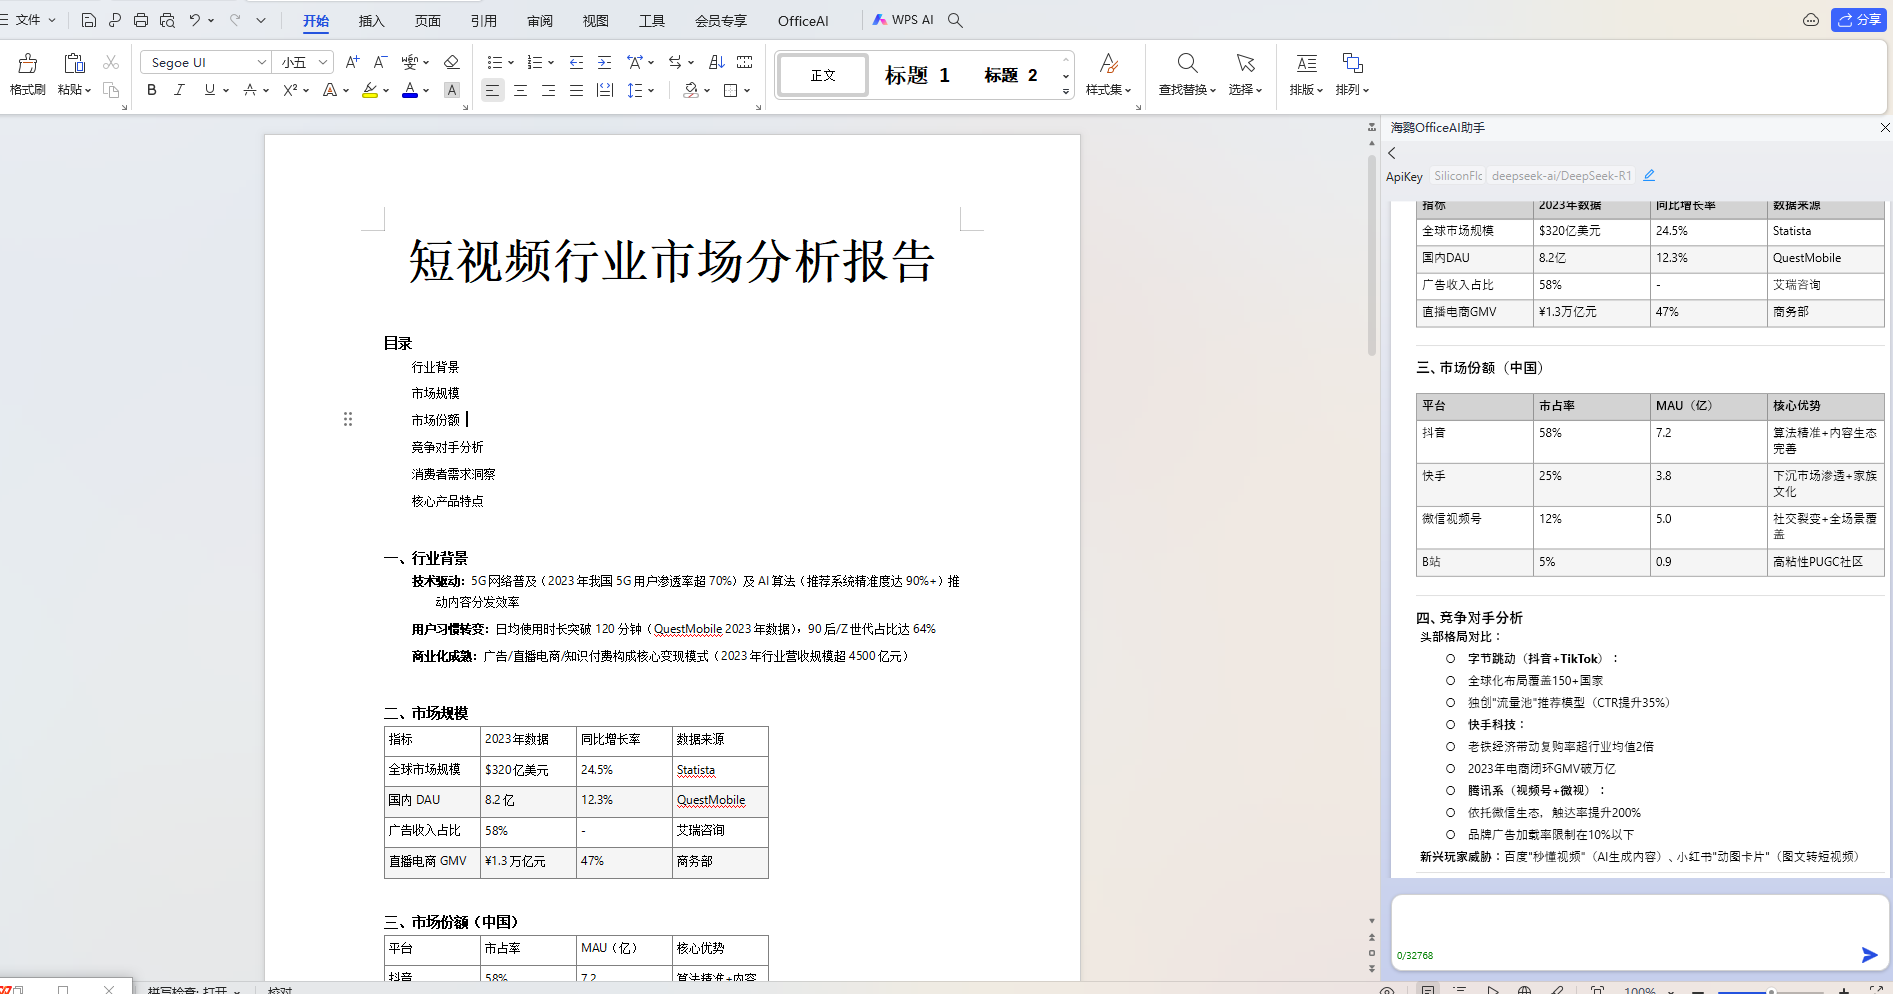1893x994 pixels.
Task: Decrease paragraph indent
Action: click(x=576, y=62)
